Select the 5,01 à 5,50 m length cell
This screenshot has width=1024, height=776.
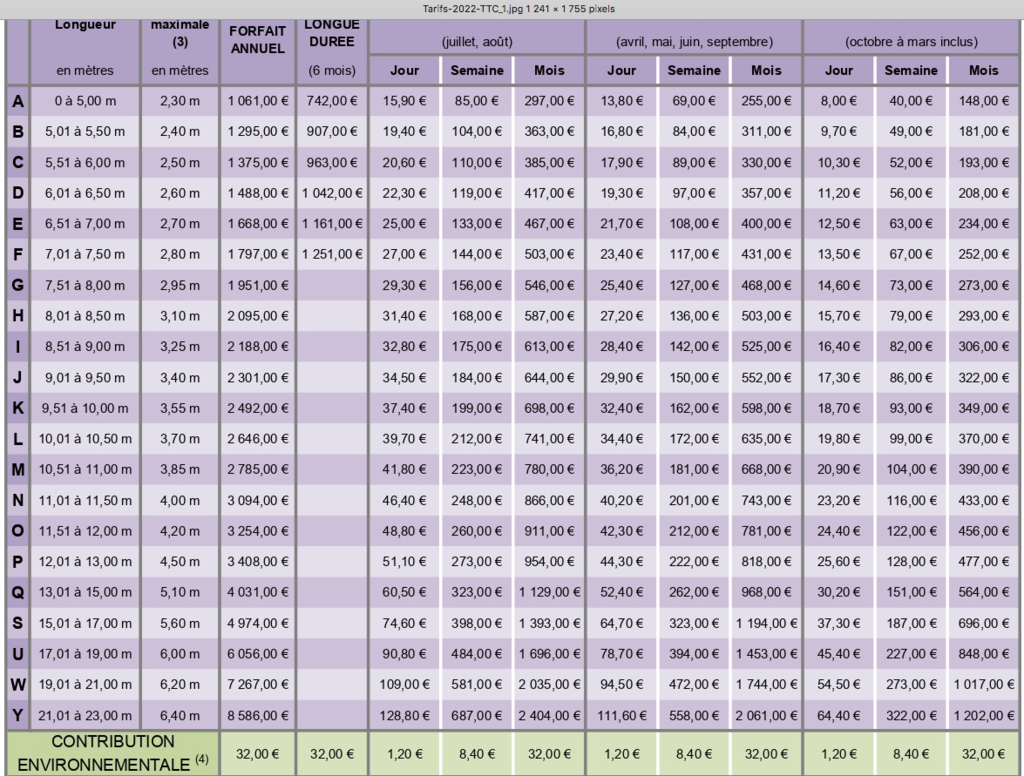pos(85,132)
